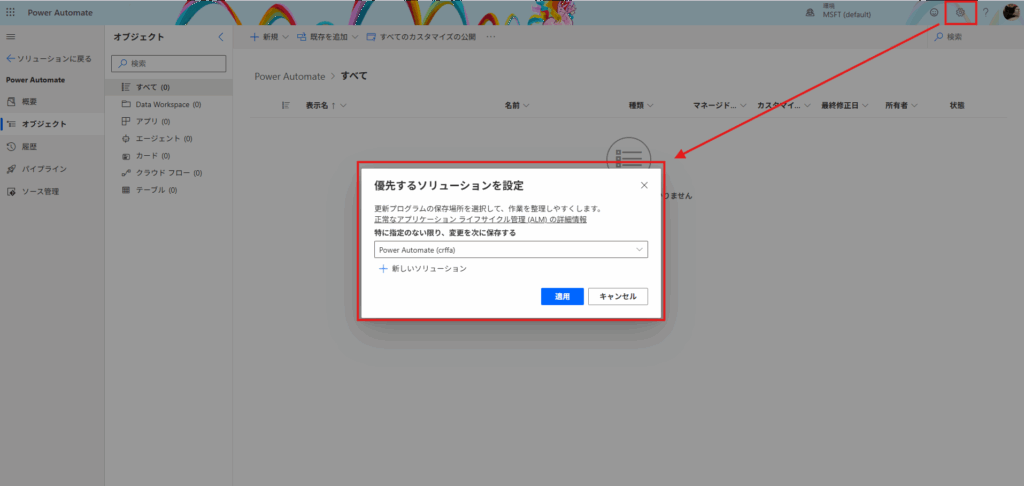Go back via ソリューションに戻る
This screenshot has height=486, width=1024.
click(49, 59)
